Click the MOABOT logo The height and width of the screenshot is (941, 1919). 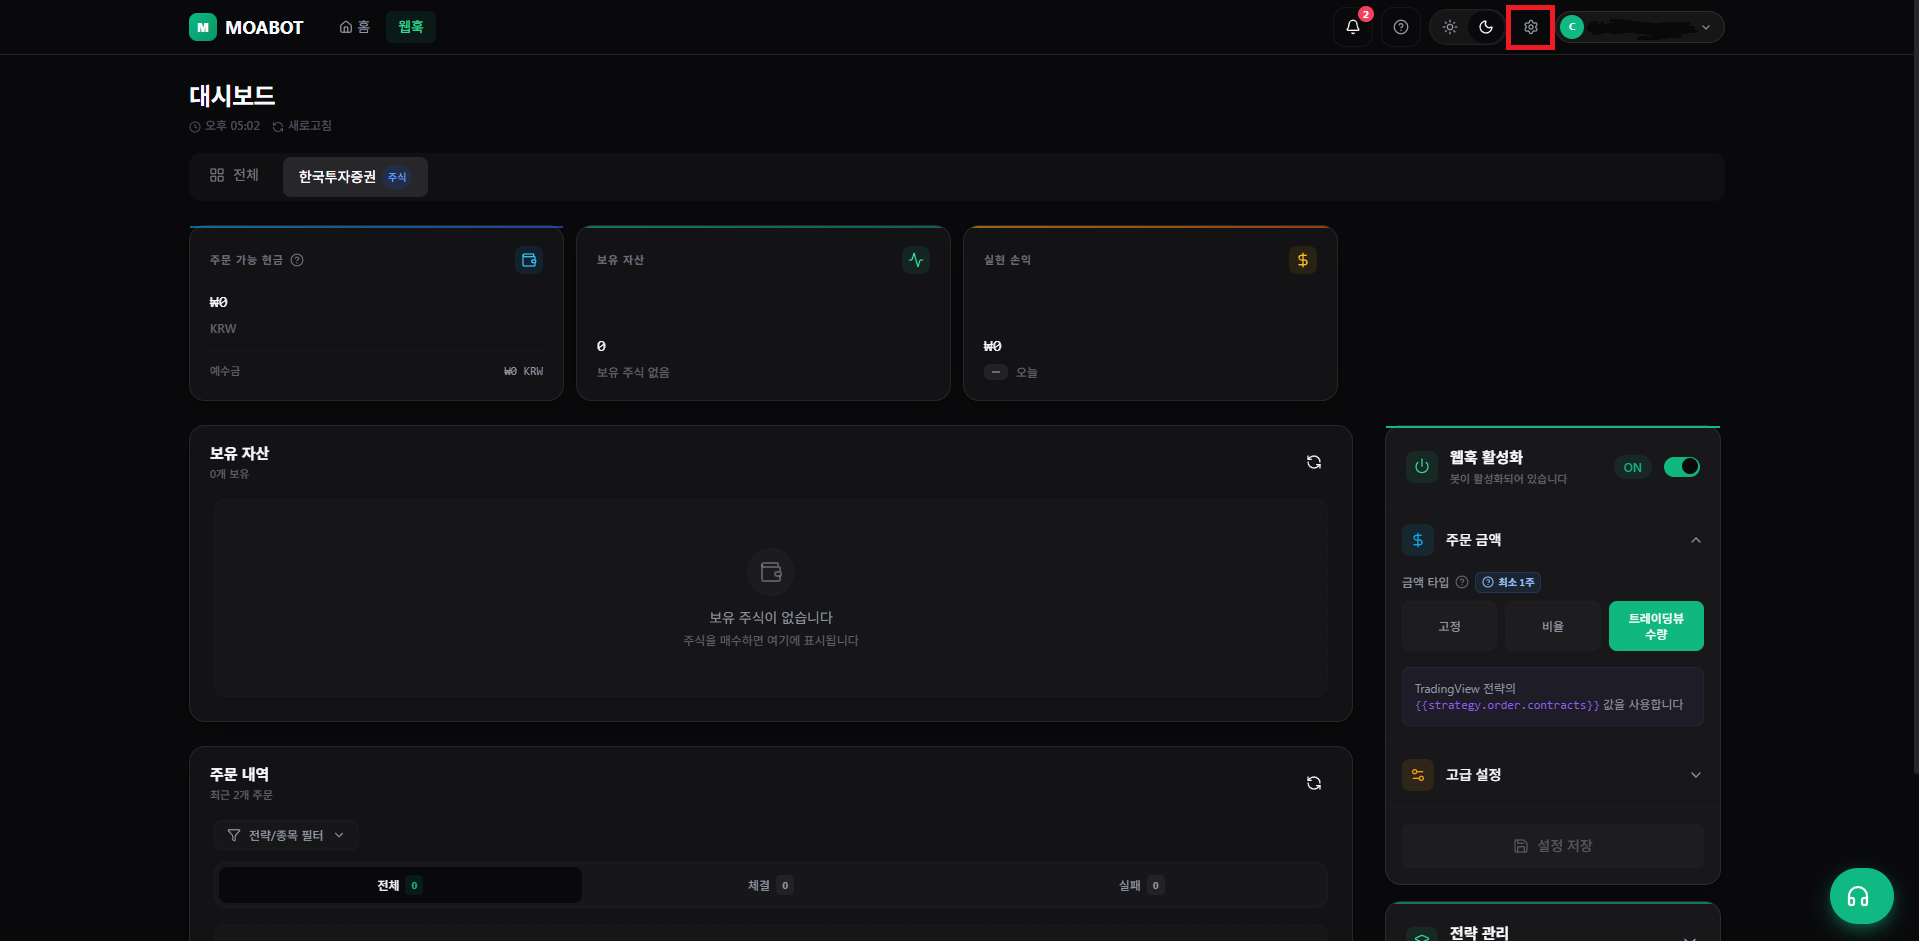(246, 27)
